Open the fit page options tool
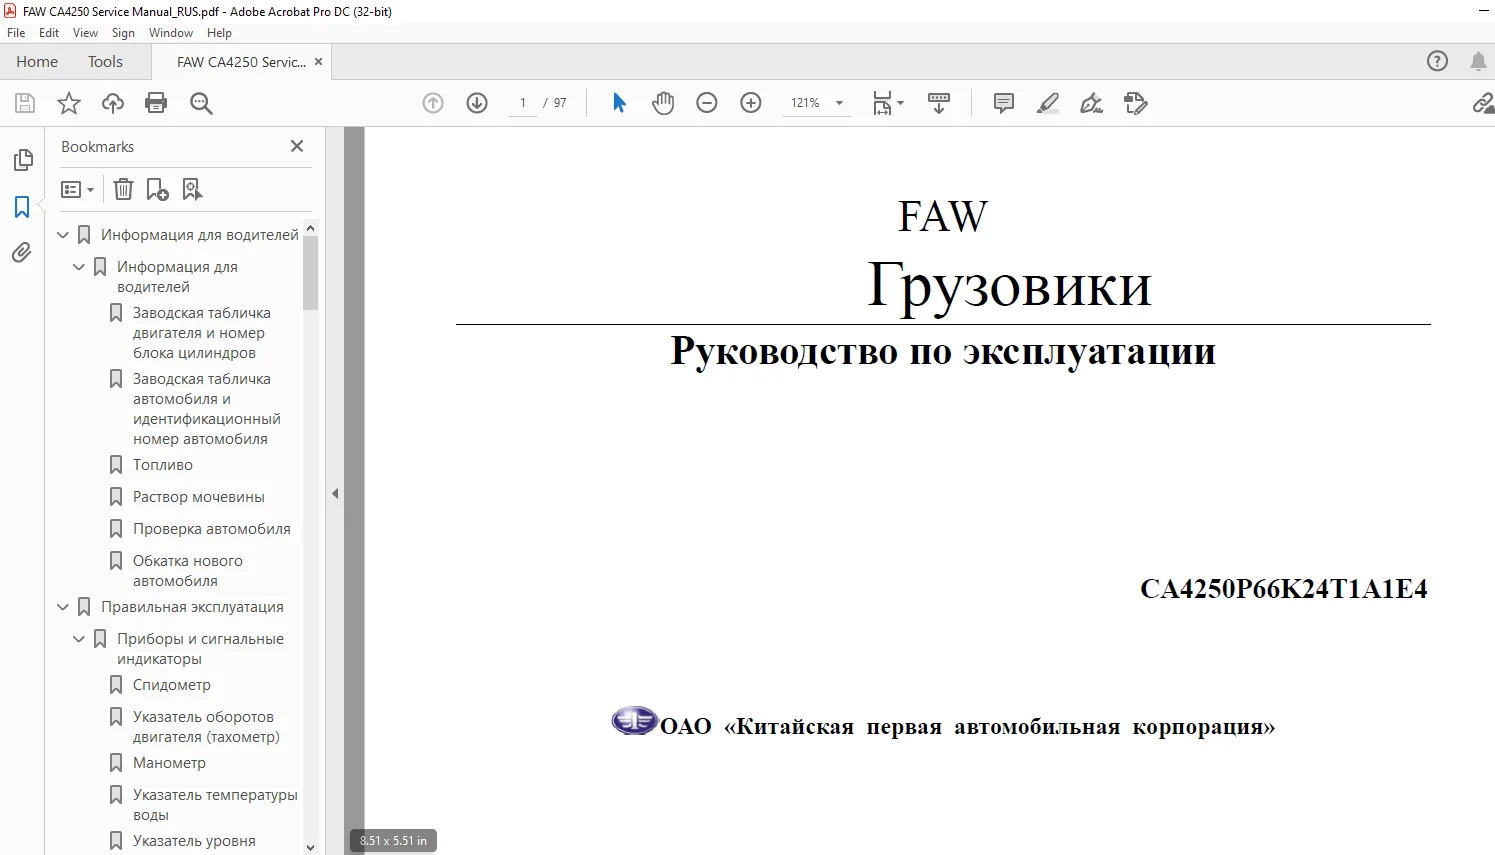Screen dimensions: 1495x855 click(887, 103)
